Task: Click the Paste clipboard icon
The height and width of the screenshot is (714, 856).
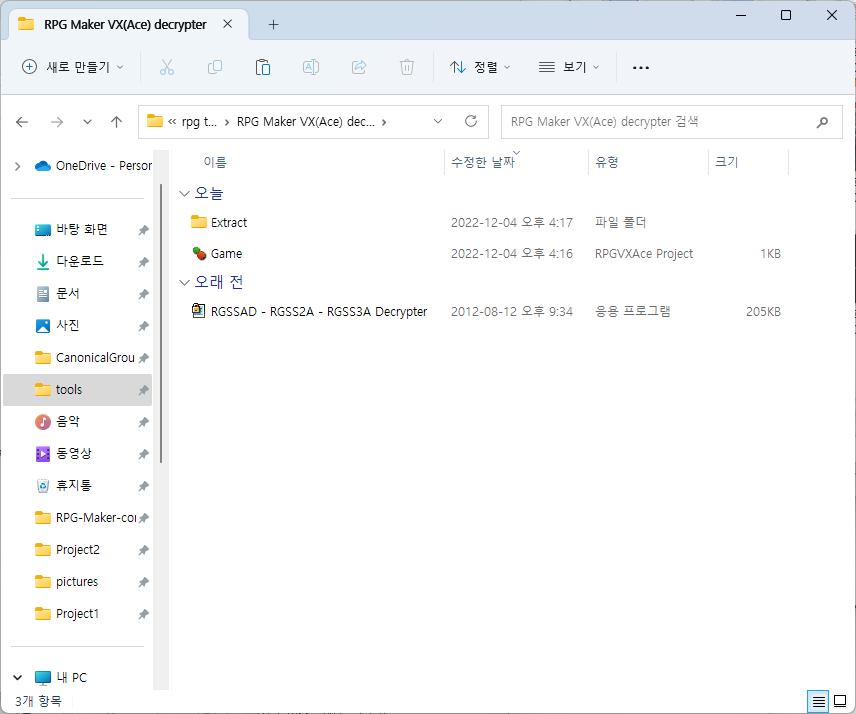Action: [x=263, y=67]
